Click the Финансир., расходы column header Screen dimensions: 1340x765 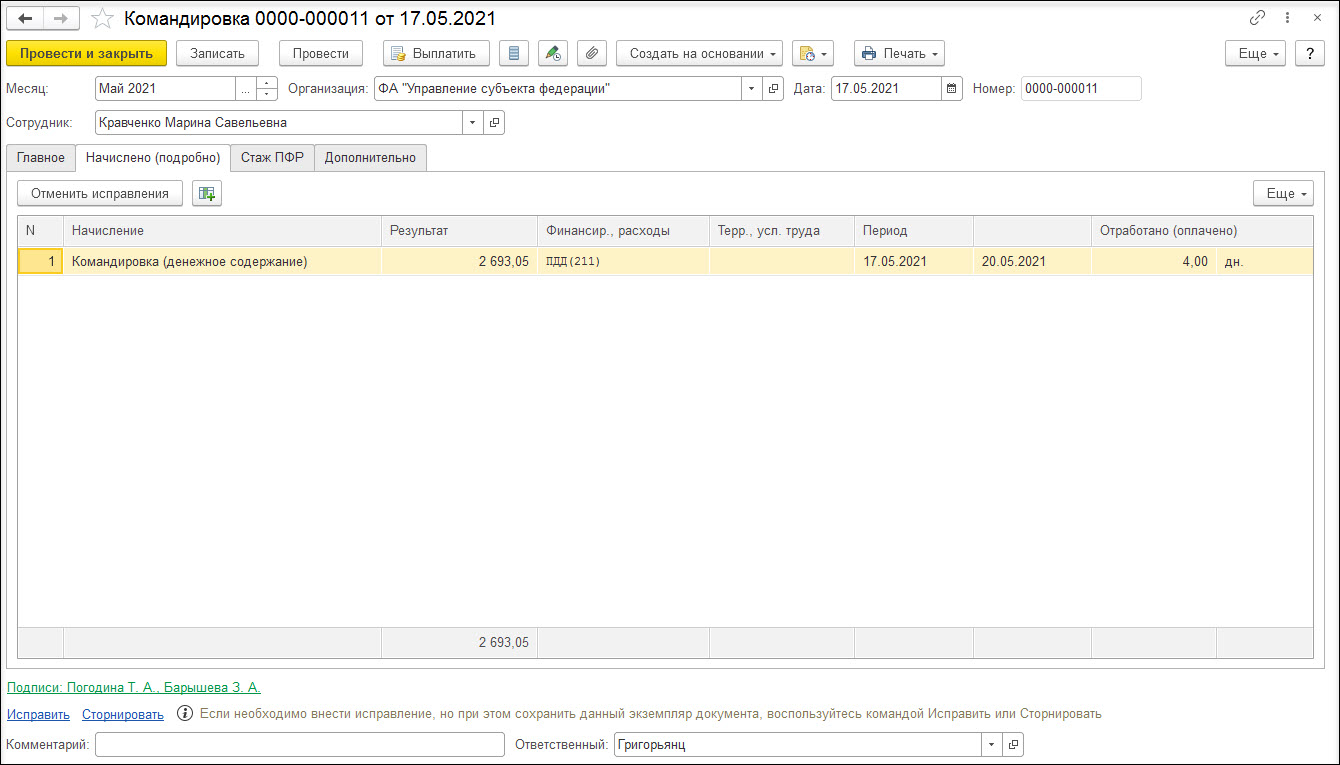tap(623, 230)
